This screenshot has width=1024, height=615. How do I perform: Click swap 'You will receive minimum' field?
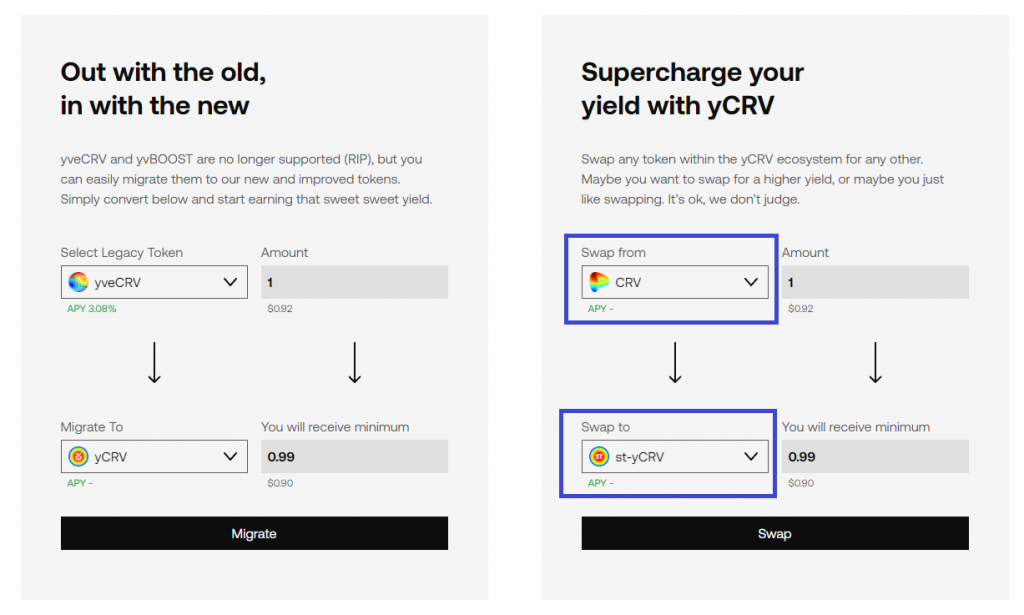coord(875,456)
